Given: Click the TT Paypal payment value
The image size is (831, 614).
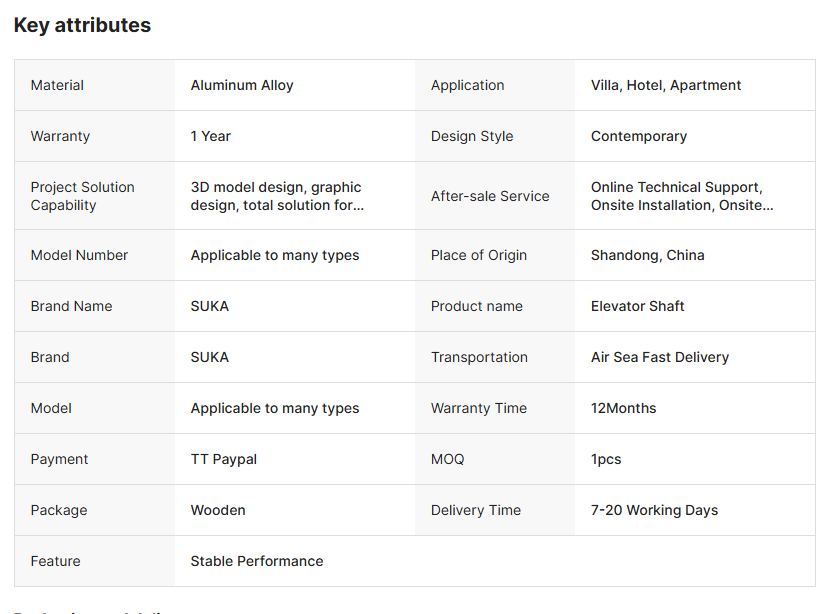Looking at the screenshot, I should tap(224, 459).
